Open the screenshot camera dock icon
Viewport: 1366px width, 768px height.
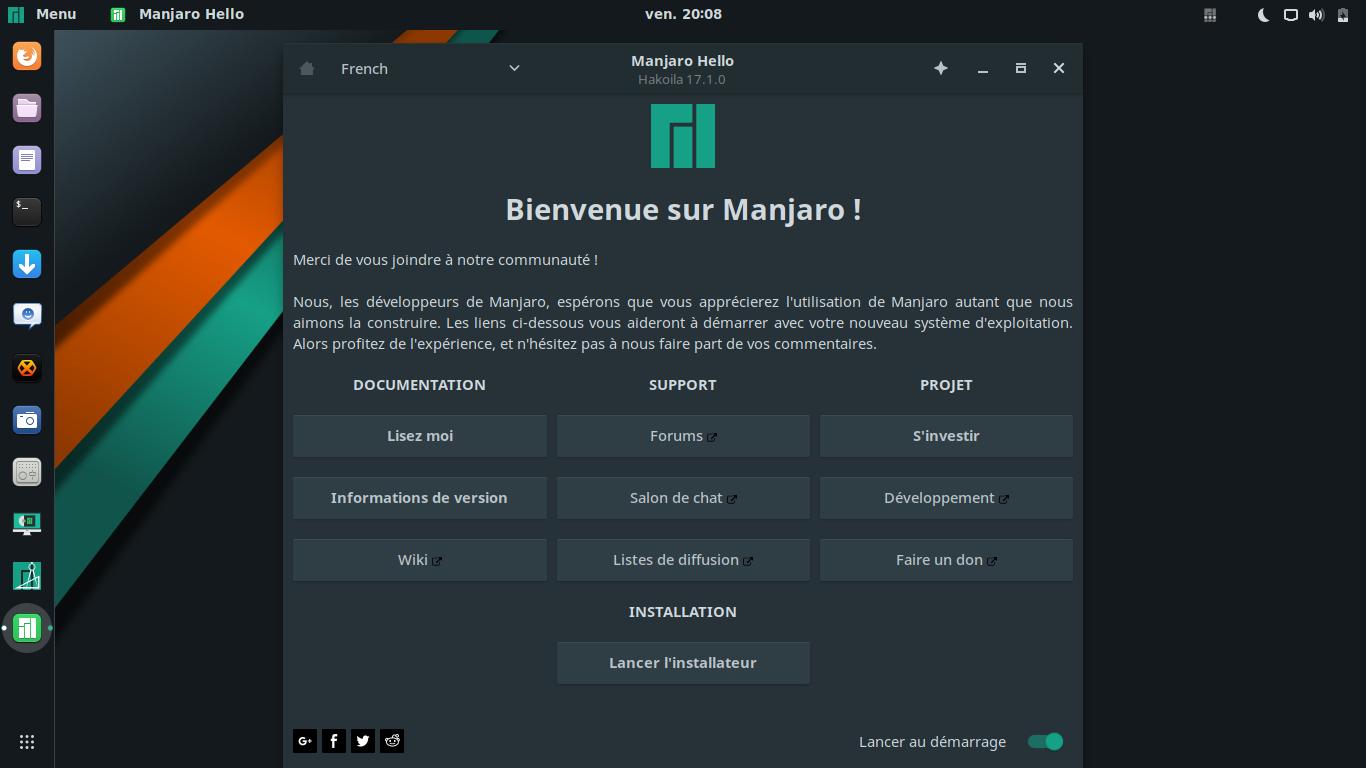pyautogui.click(x=27, y=420)
